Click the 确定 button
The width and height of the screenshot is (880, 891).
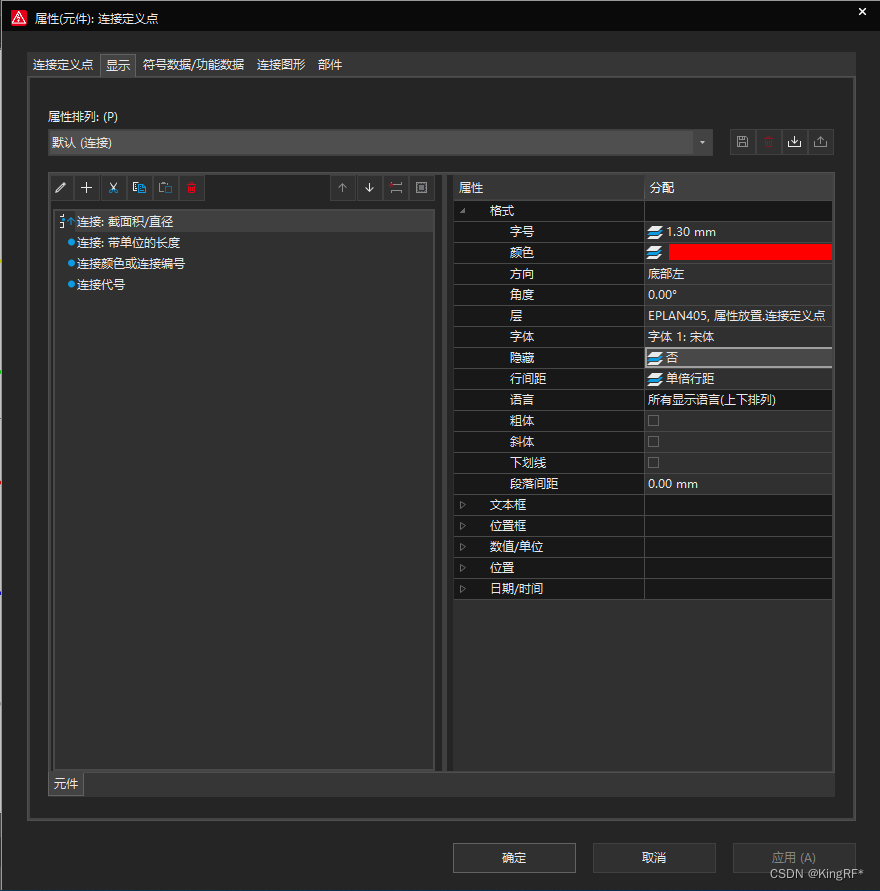tap(514, 857)
